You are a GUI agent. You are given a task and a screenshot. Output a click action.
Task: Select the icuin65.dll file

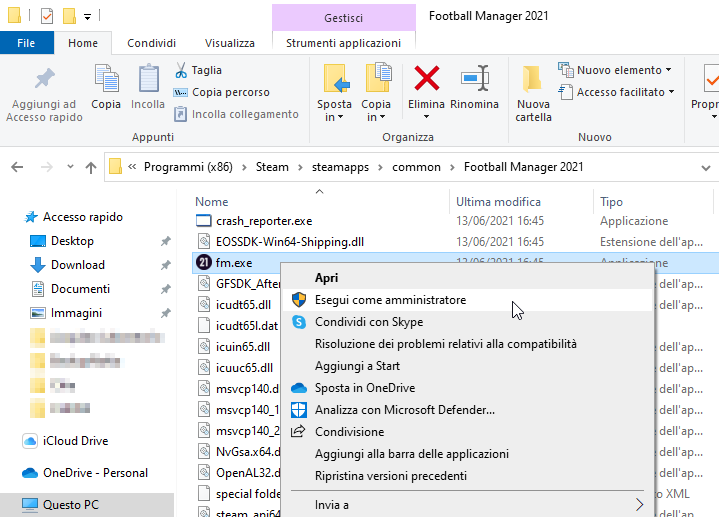point(243,347)
